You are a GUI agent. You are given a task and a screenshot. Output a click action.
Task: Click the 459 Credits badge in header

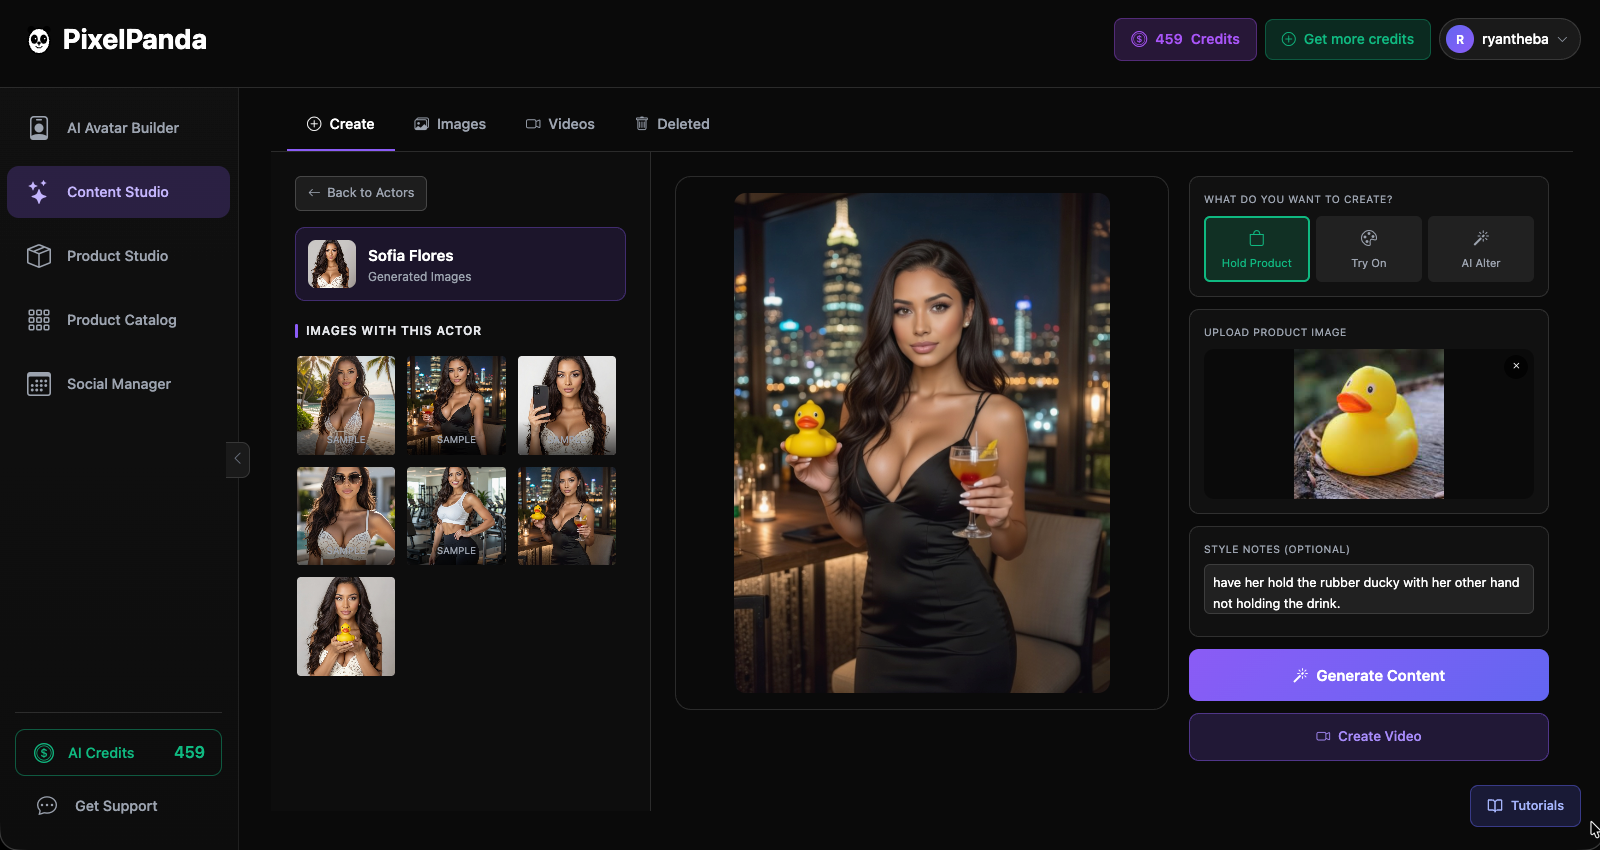1185,39
